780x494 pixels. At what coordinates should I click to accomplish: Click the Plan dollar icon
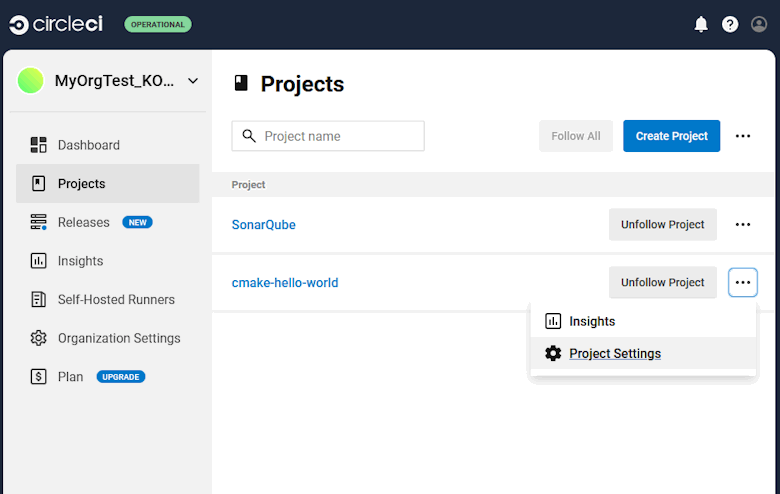39,377
